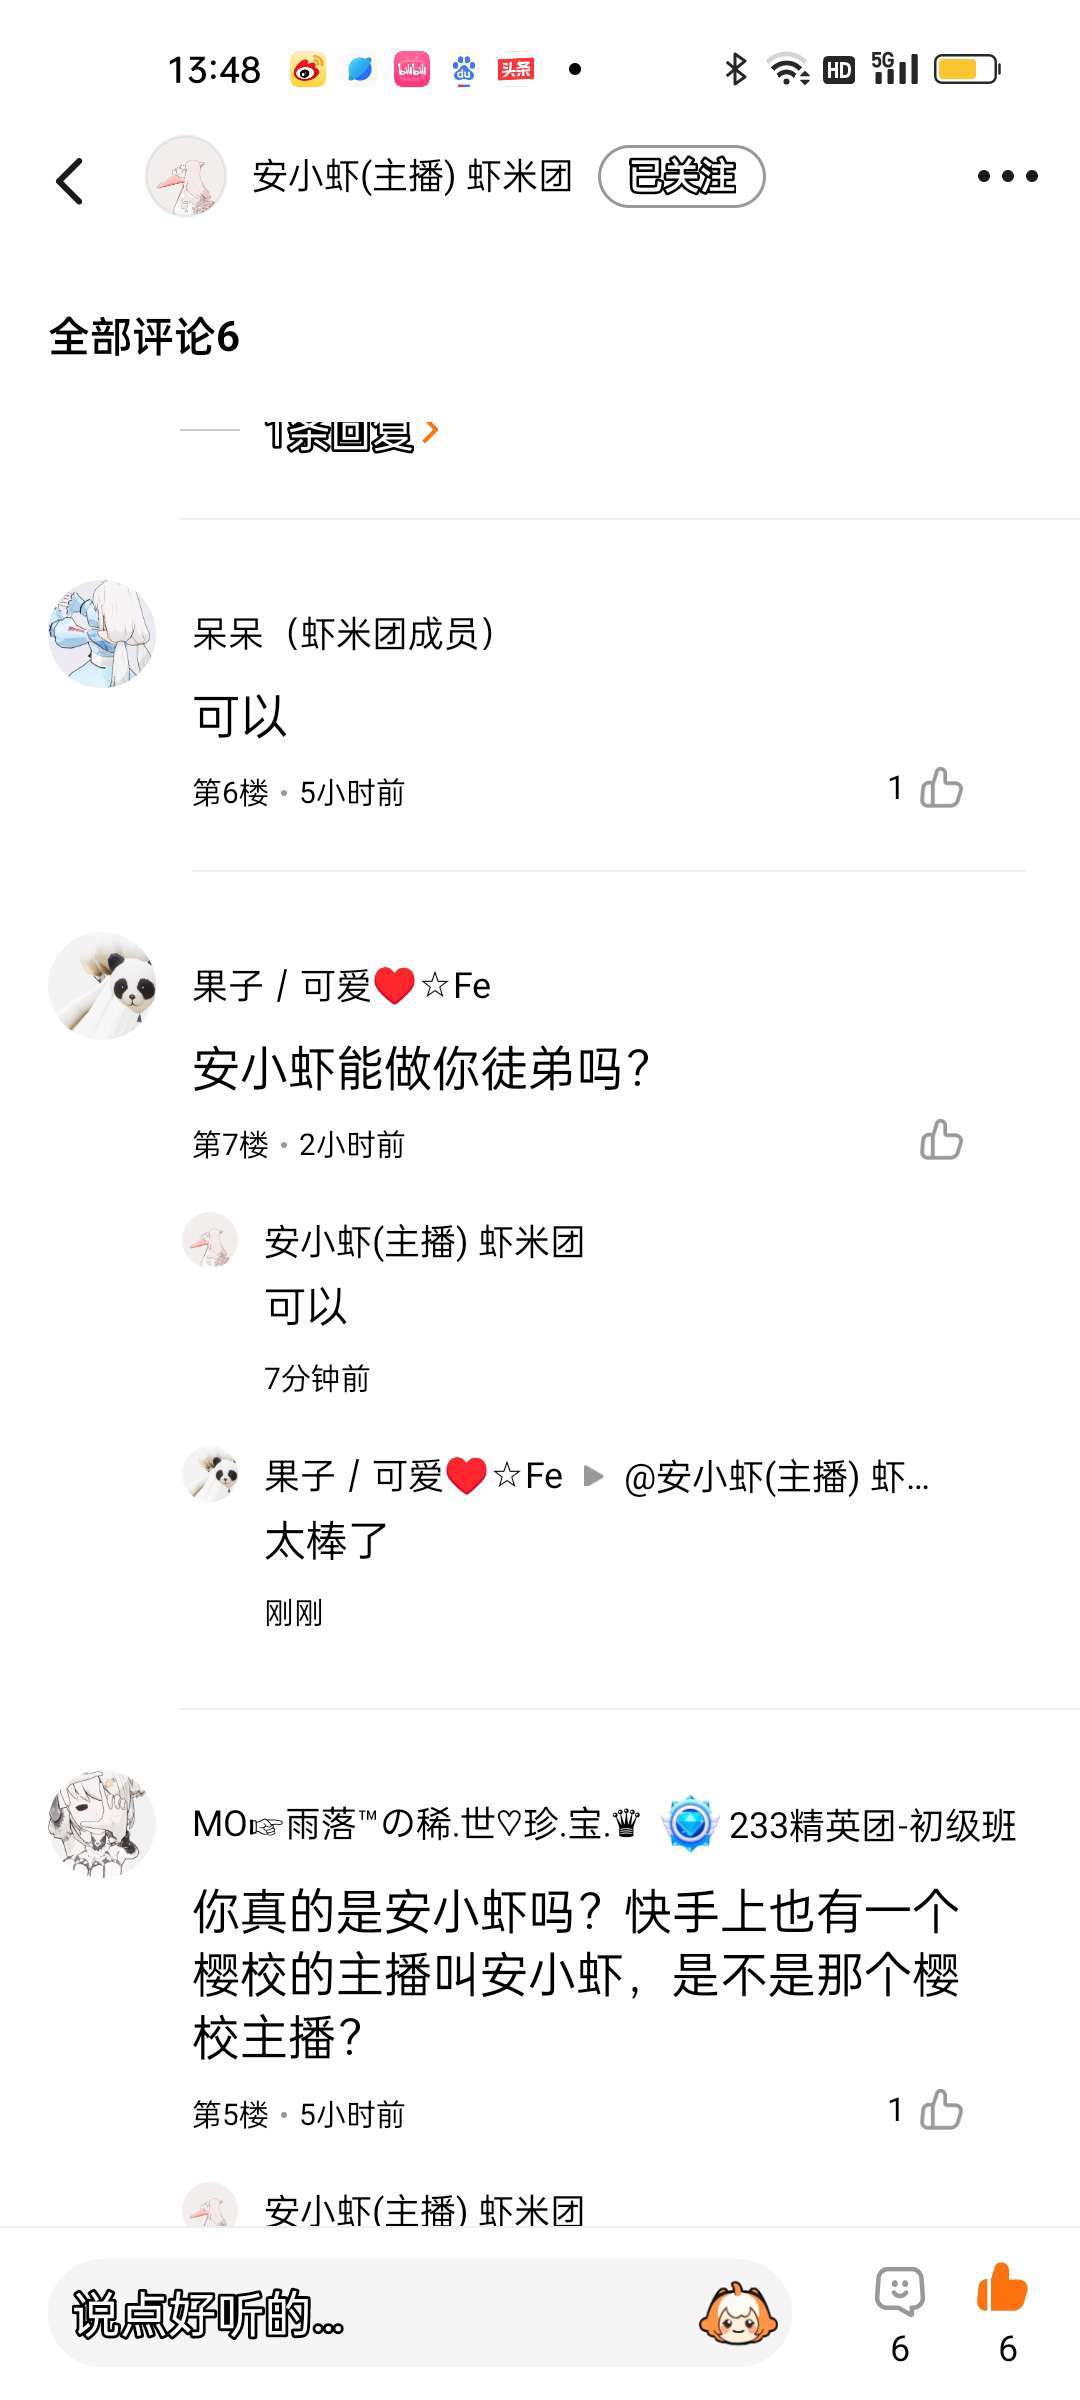Like the 7th floor comment by 果子
The height and width of the screenshot is (2400, 1080).
(x=940, y=1140)
